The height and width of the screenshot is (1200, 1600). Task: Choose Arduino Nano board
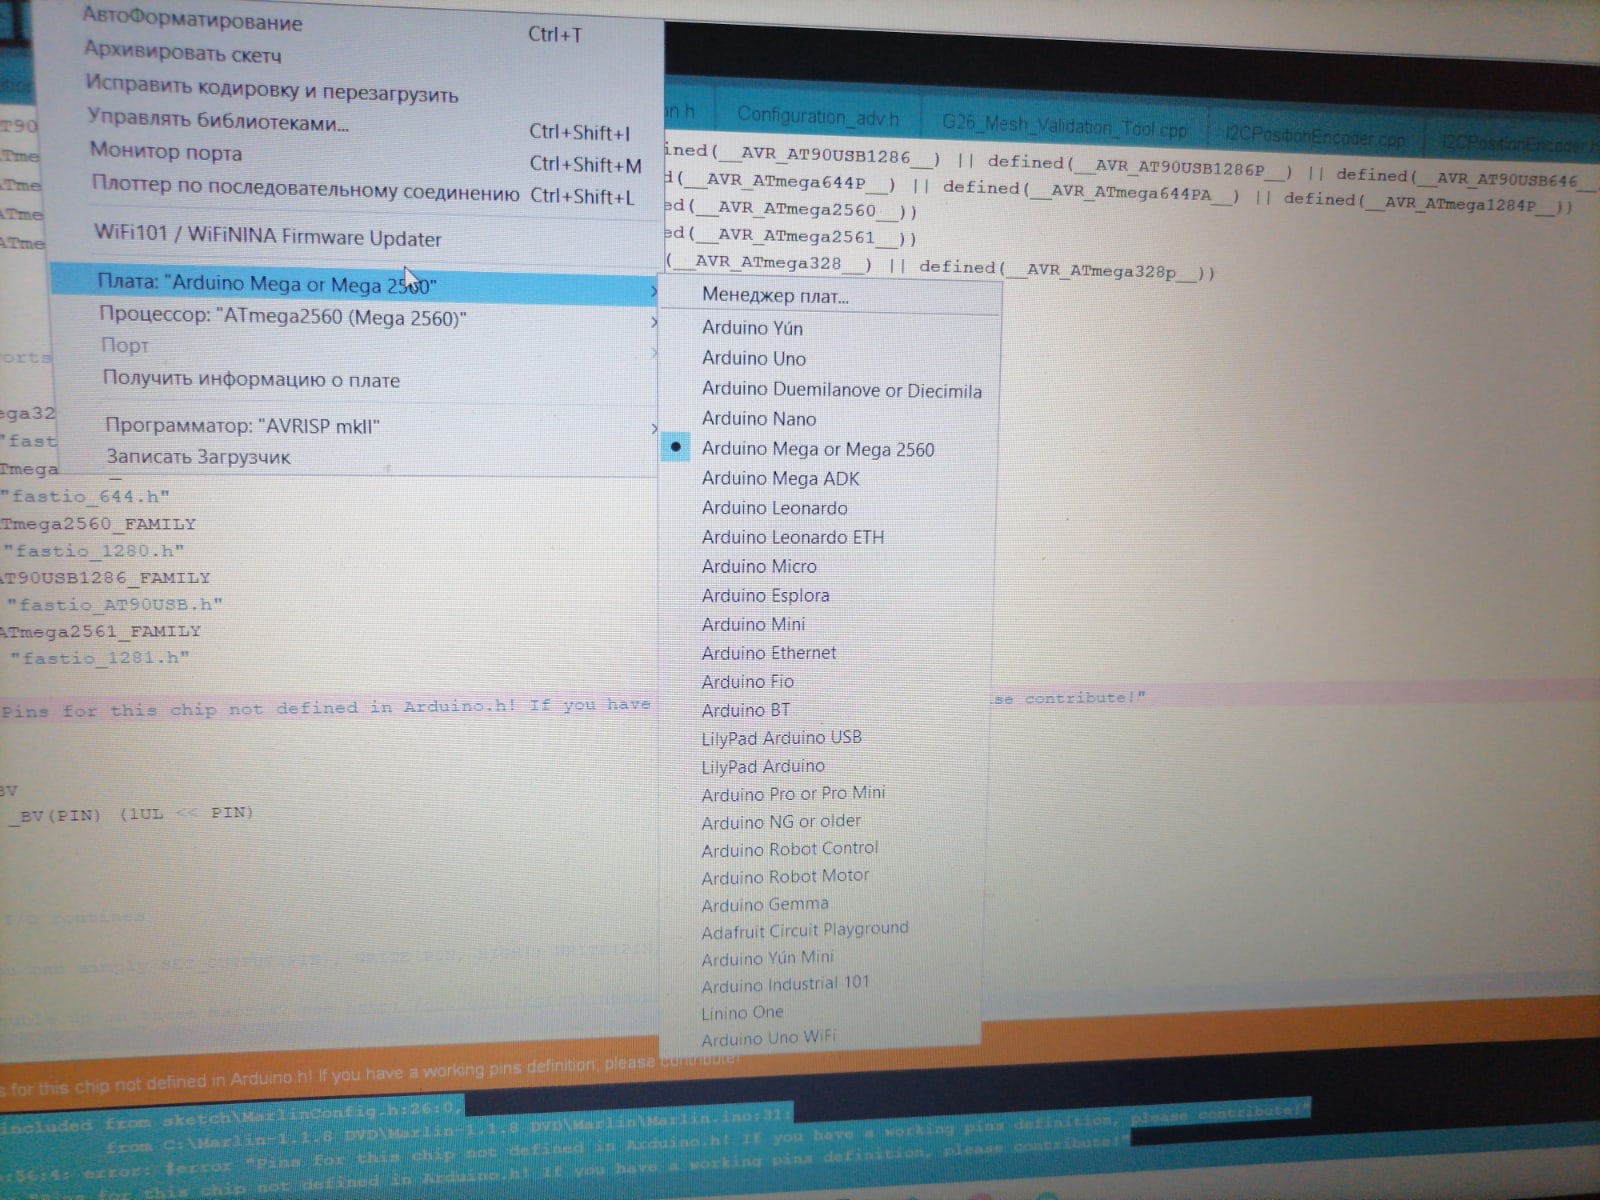[758, 419]
